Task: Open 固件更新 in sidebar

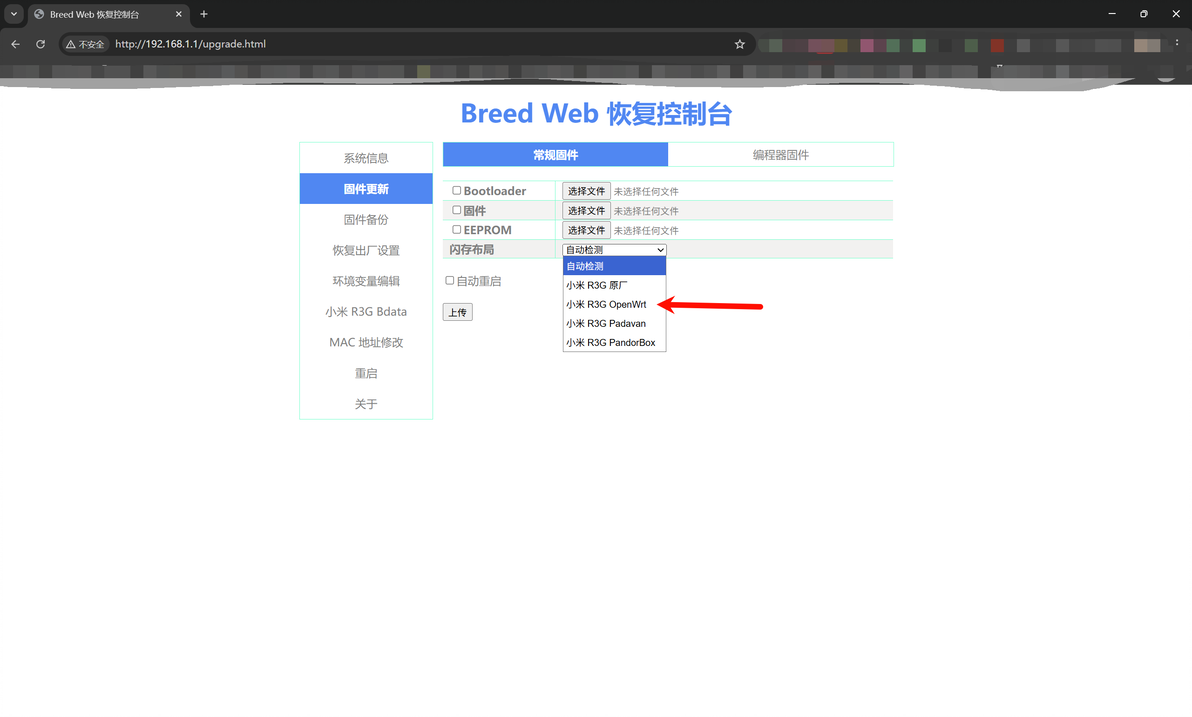Action: [x=366, y=189]
